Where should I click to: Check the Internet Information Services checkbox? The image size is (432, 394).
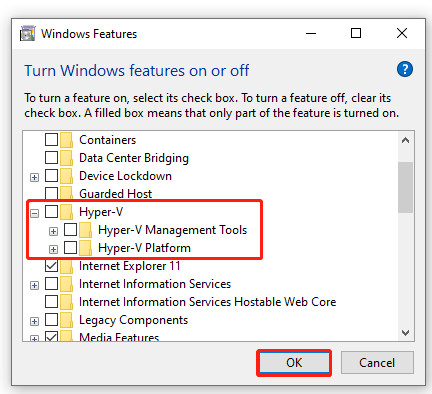point(51,283)
